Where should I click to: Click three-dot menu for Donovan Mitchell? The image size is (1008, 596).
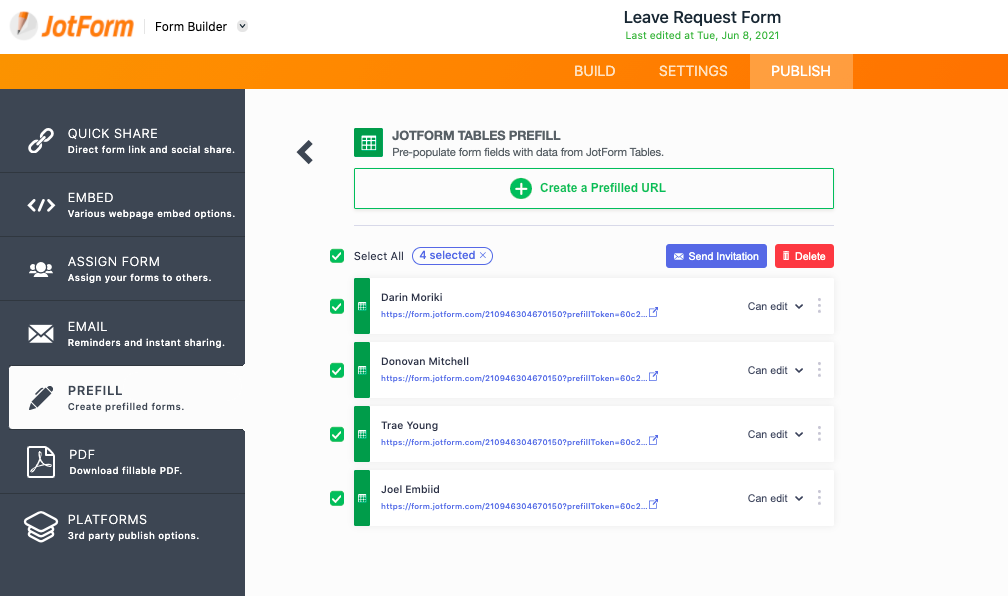pyautogui.click(x=819, y=370)
